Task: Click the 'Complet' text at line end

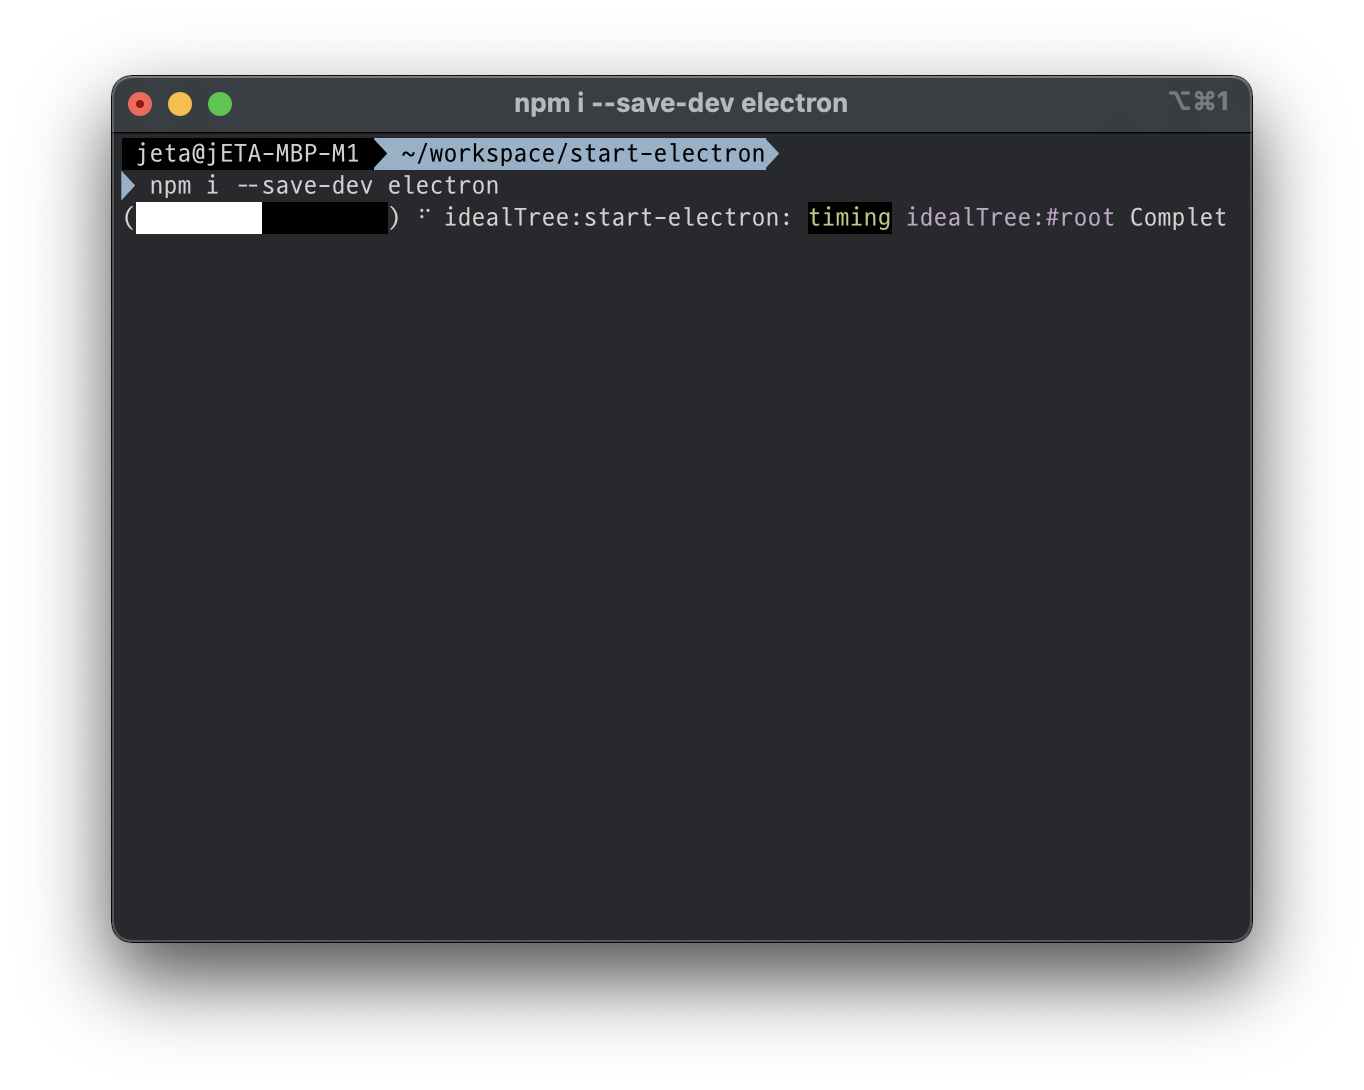Action: (x=1178, y=218)
